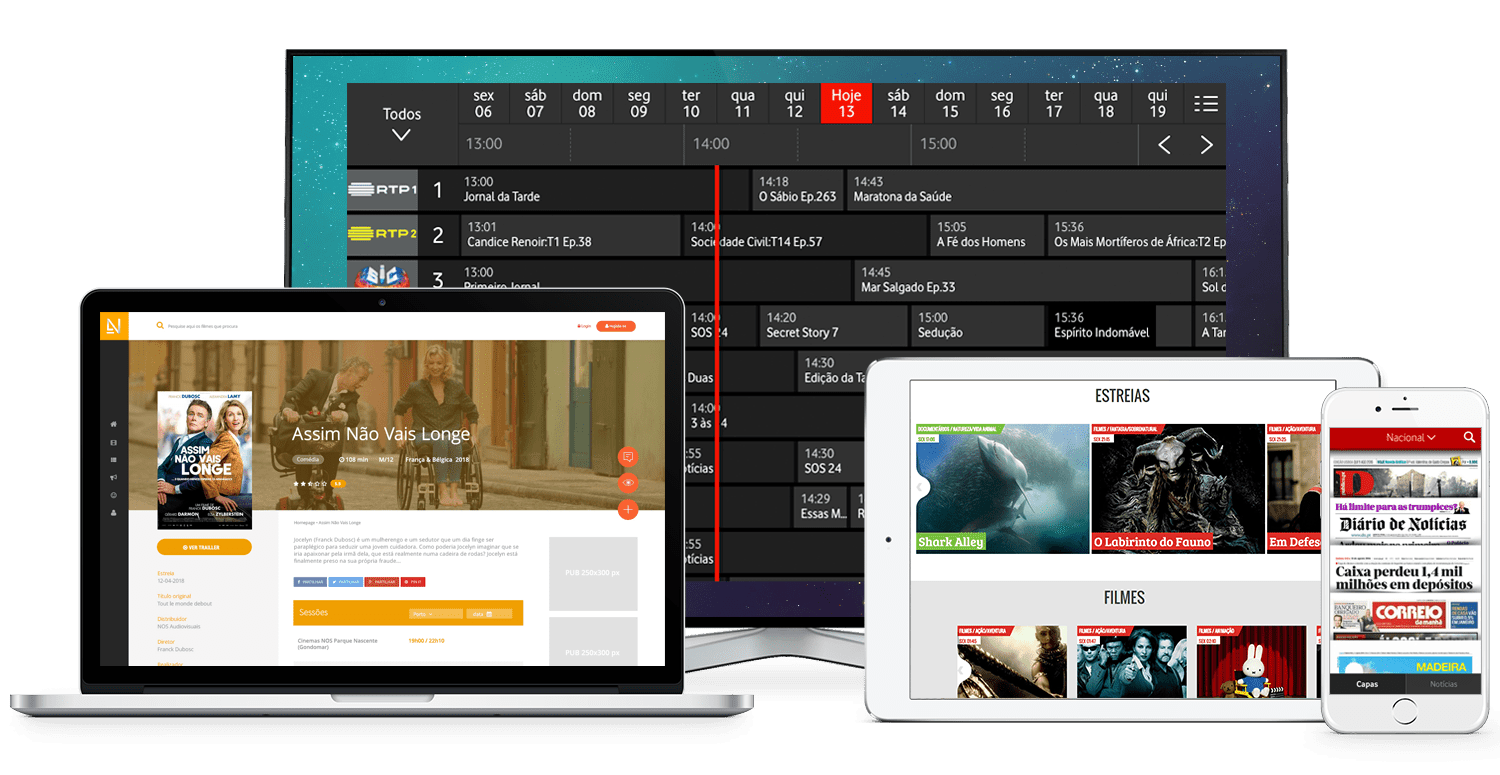Select day sáb 07 in TV guide
Viewport: 1500px width, 775px height.
point(535,103)
